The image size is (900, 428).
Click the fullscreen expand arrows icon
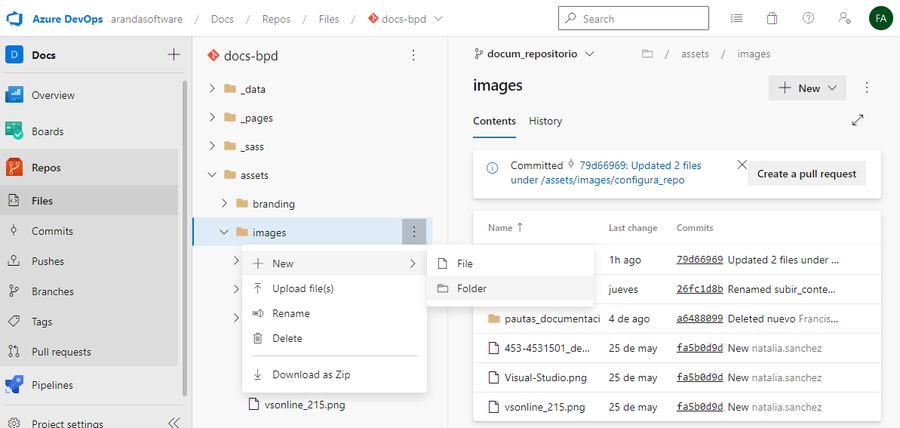tap(857, 120)
